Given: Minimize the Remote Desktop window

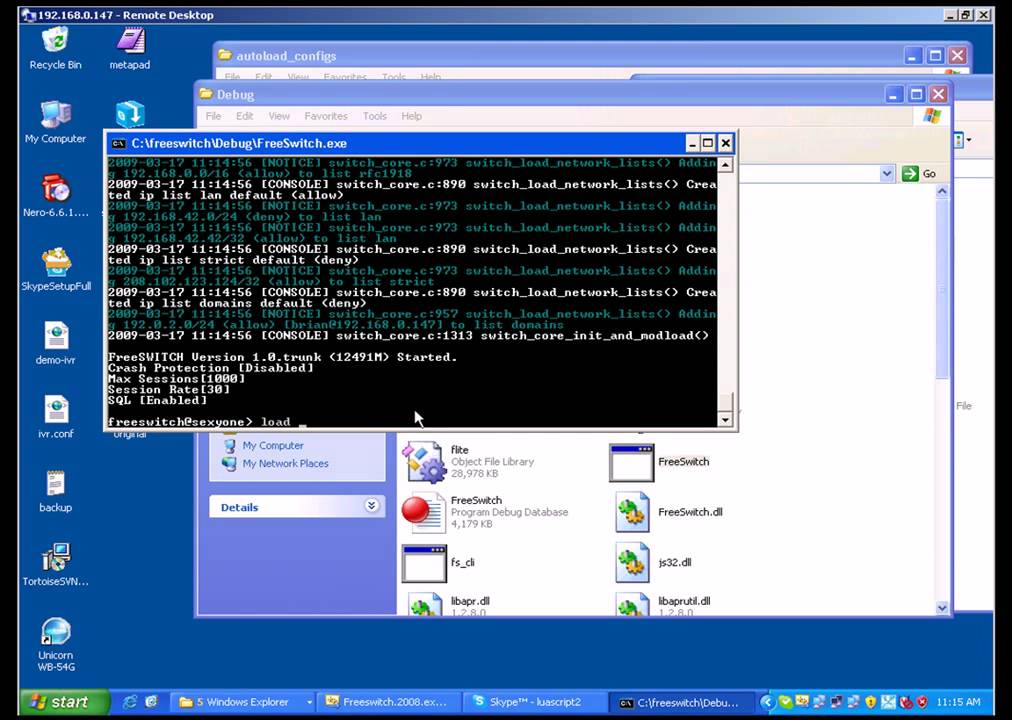Looking at the screenshot, I should click(950, 15).
